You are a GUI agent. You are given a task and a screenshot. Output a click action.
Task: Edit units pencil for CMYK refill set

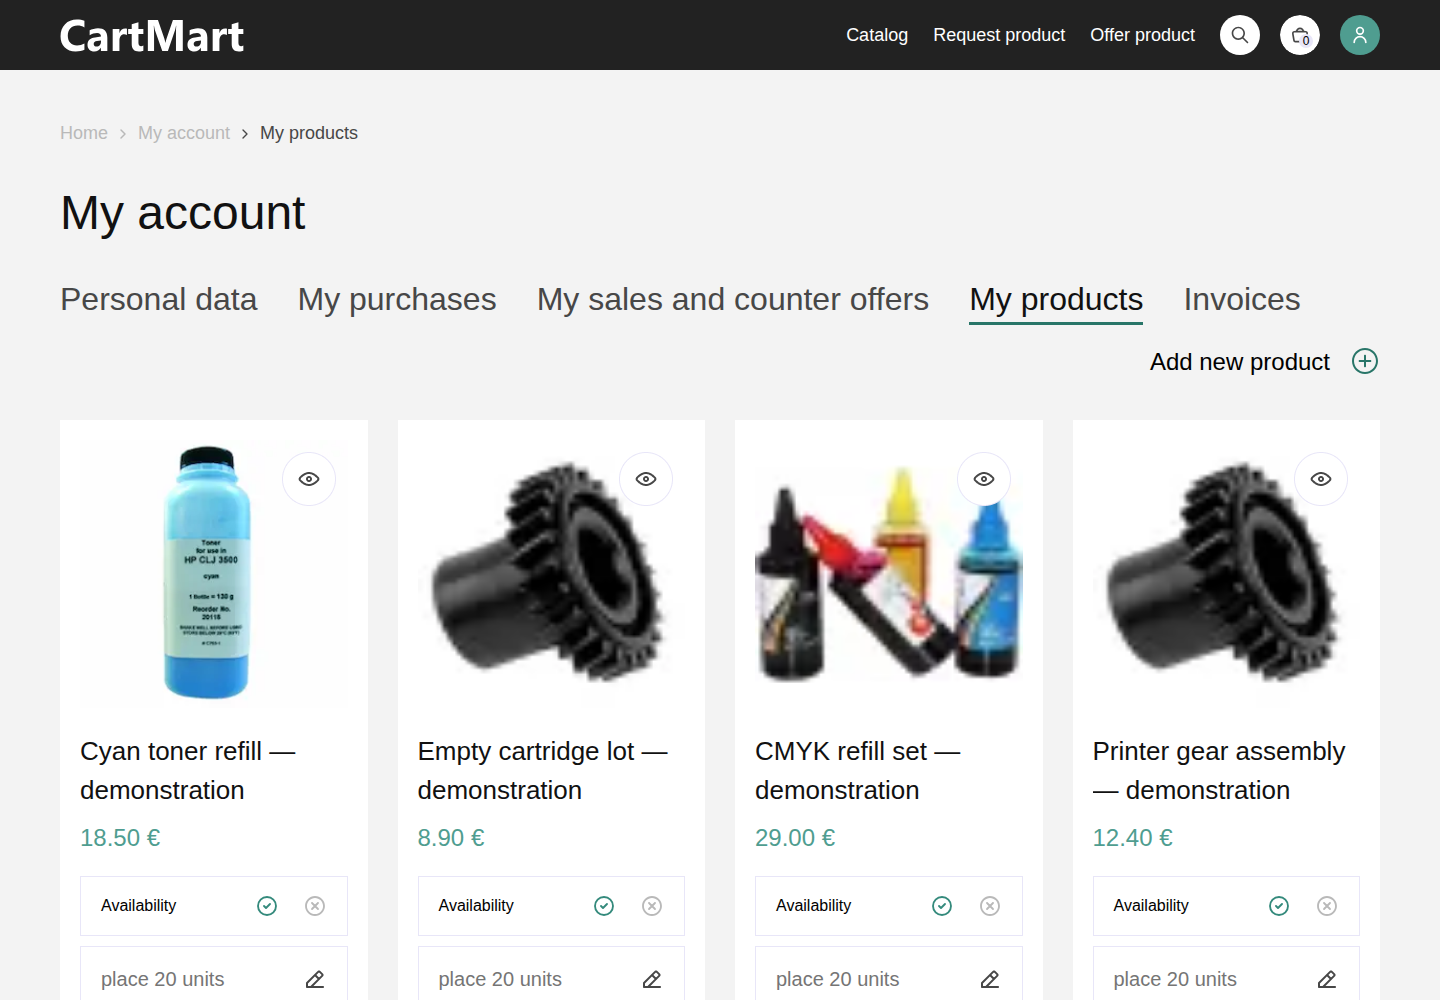tap(990, 979)
